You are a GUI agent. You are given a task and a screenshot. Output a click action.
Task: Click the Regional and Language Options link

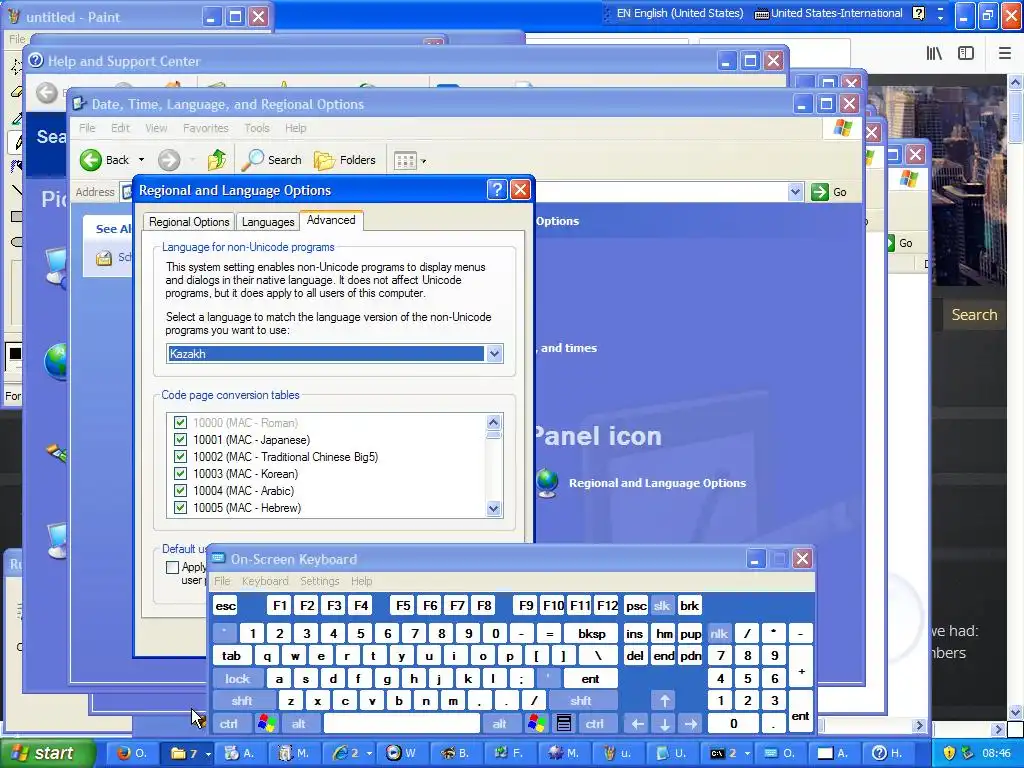(657, 483)
